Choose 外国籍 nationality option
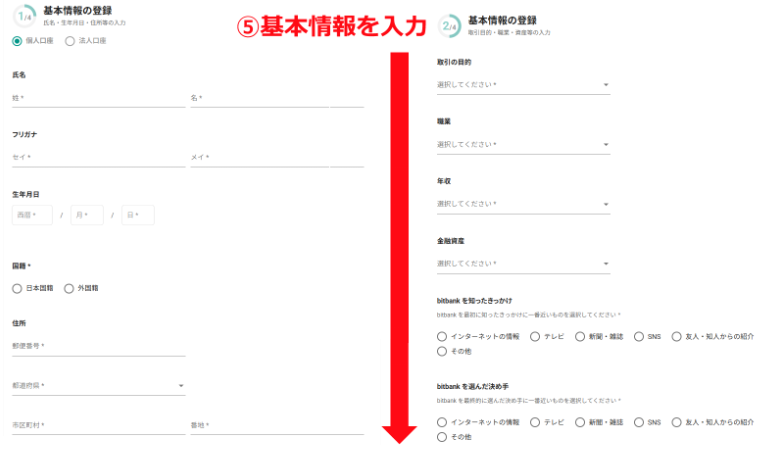The width and height of the screenshot is (766, 455). click(69, 288)
